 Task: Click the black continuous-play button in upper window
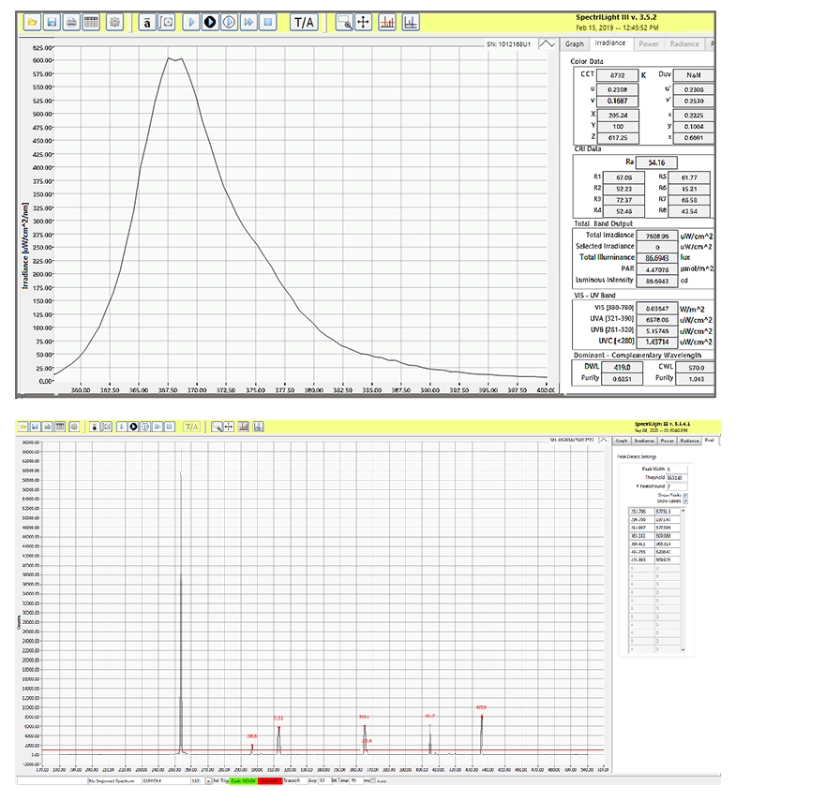(210, 22)
